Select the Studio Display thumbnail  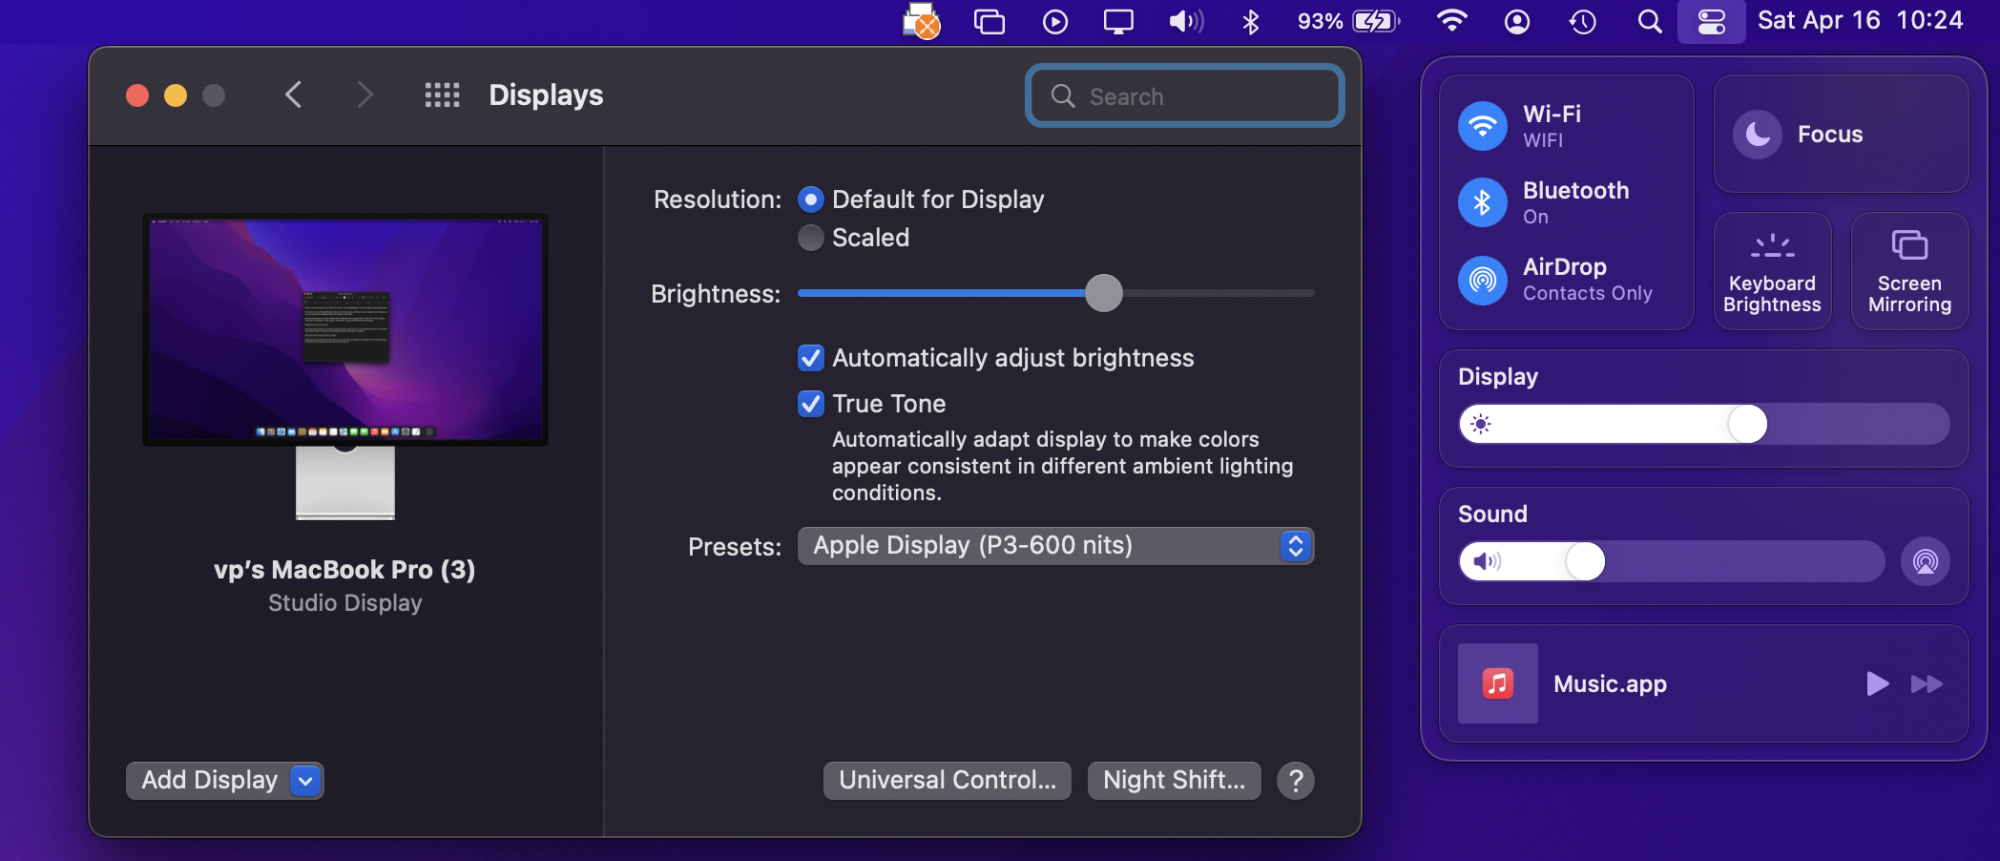345,366
